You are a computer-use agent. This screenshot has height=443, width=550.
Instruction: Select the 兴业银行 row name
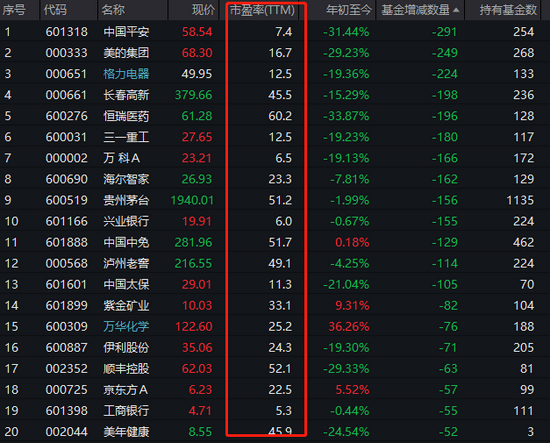click(126, 221)
